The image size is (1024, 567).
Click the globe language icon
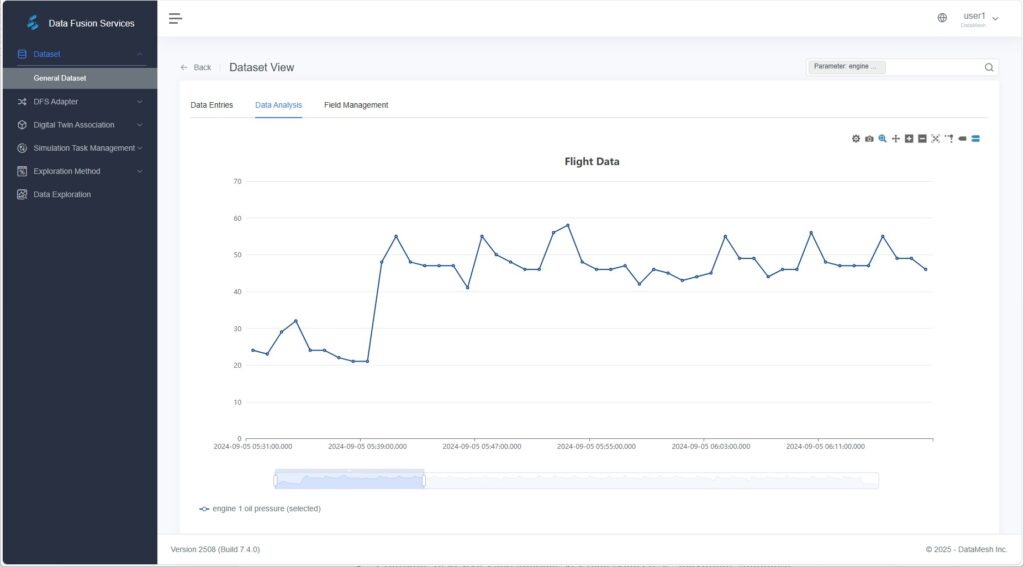coord(942,18)
